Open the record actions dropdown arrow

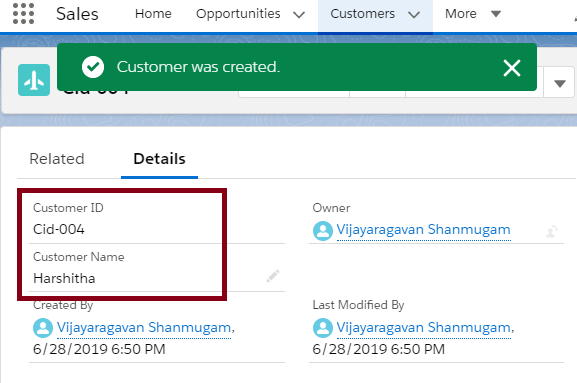coord(560,84)
